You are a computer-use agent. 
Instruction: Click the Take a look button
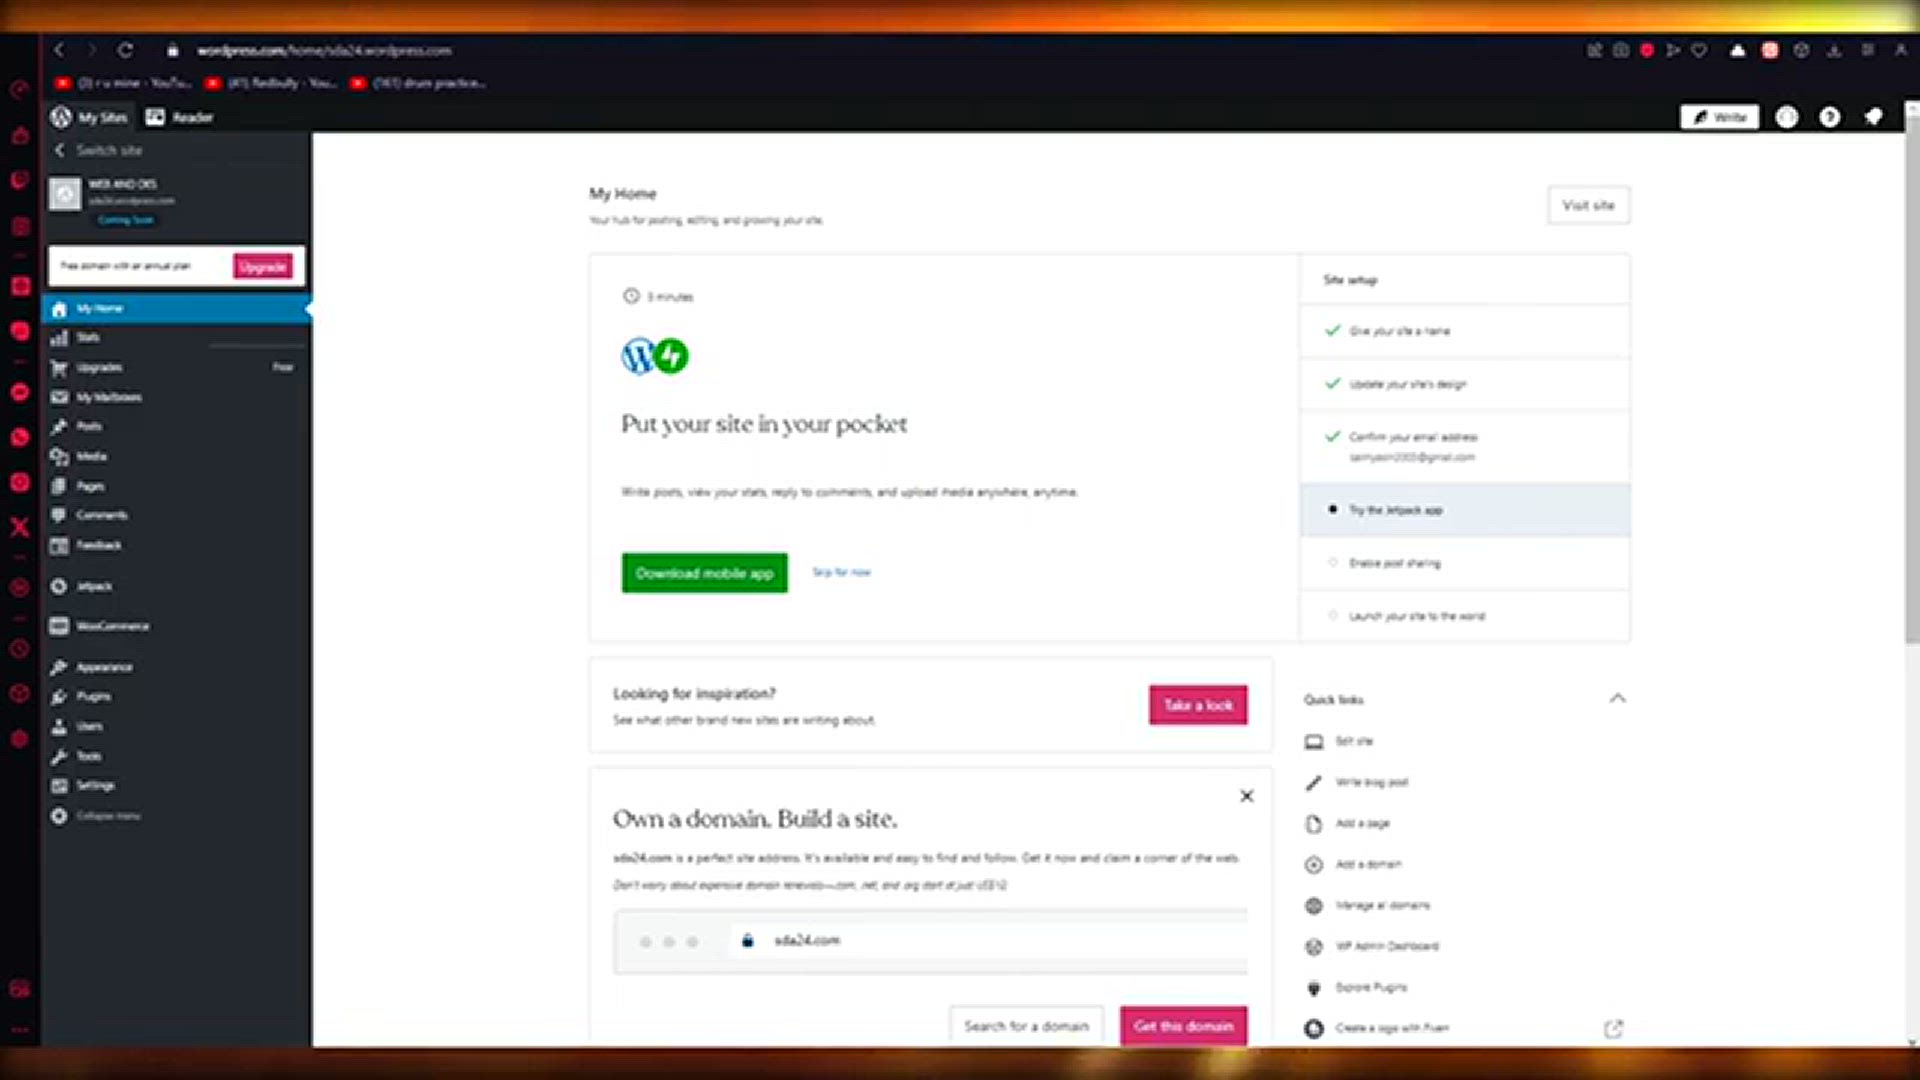(1198, 705)
